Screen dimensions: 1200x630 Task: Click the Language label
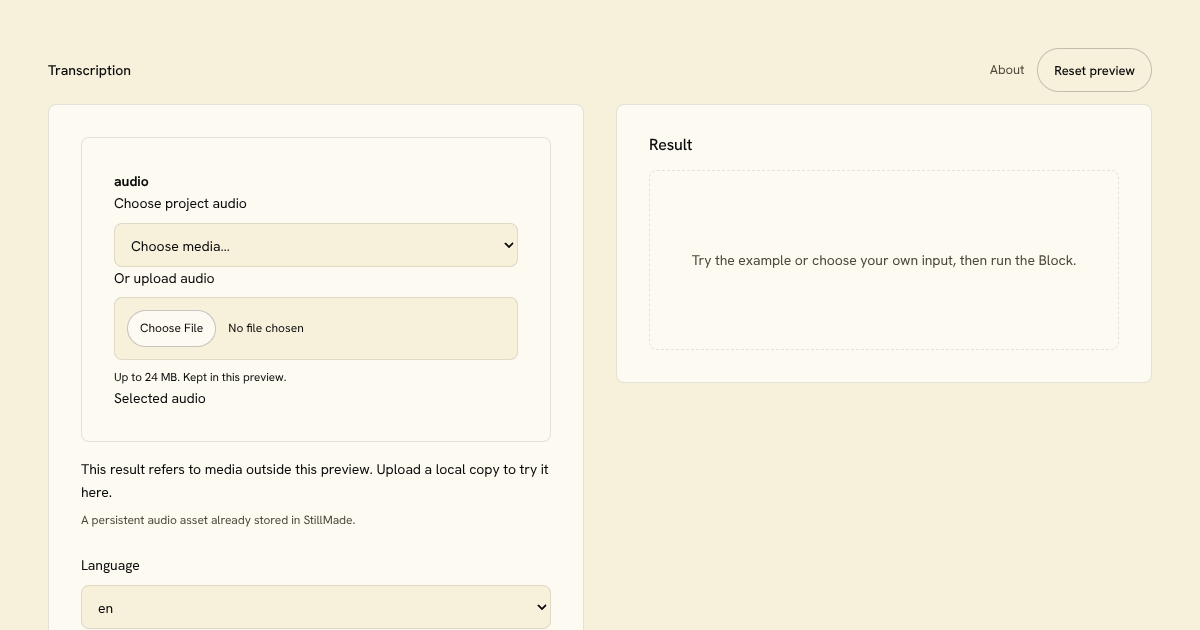click(110, 565)
